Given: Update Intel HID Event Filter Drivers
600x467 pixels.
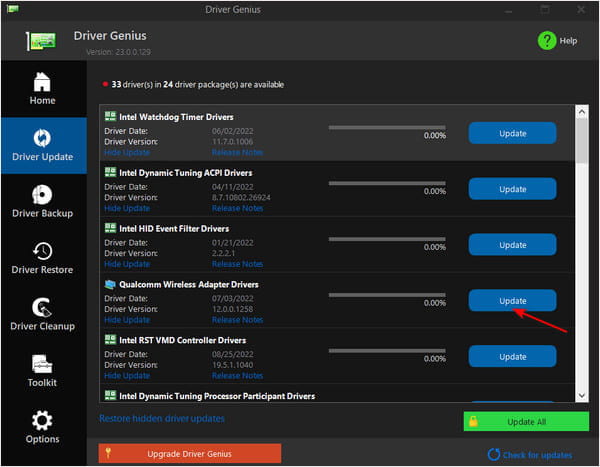Looking at the screenshot, I should 512,245.
